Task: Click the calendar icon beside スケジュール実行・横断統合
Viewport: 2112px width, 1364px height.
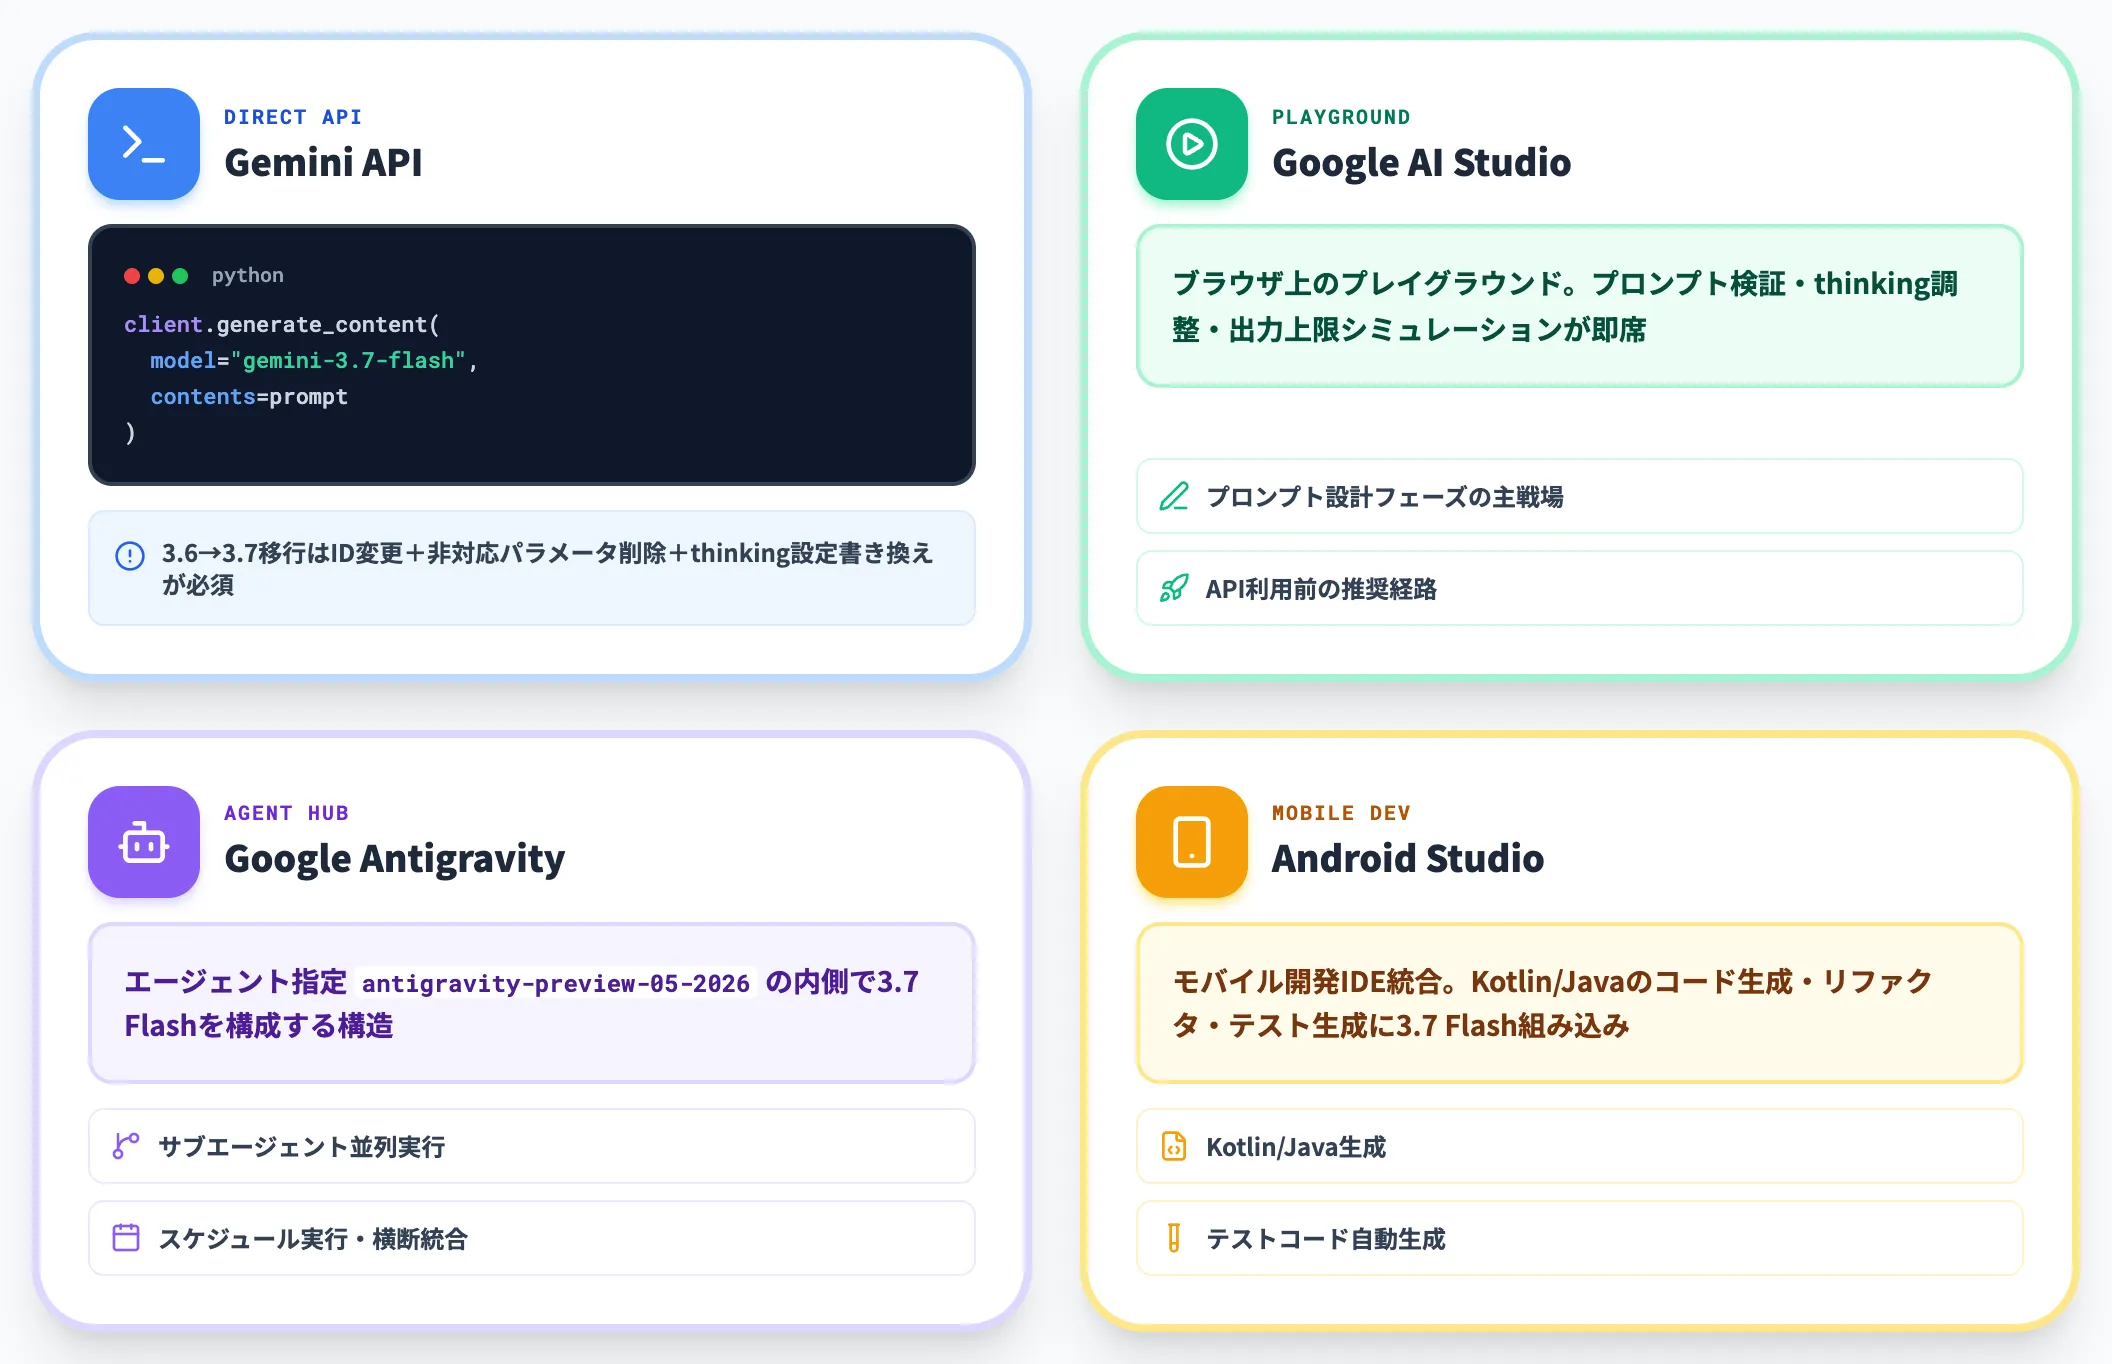Action: coord(126,1238)
